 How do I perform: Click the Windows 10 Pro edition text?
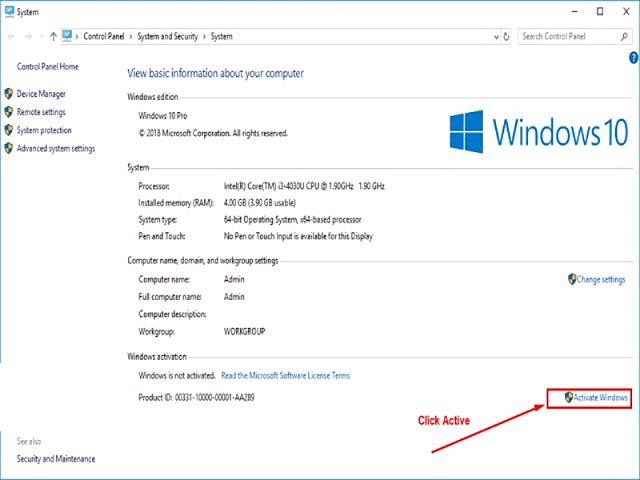(163, 116)
